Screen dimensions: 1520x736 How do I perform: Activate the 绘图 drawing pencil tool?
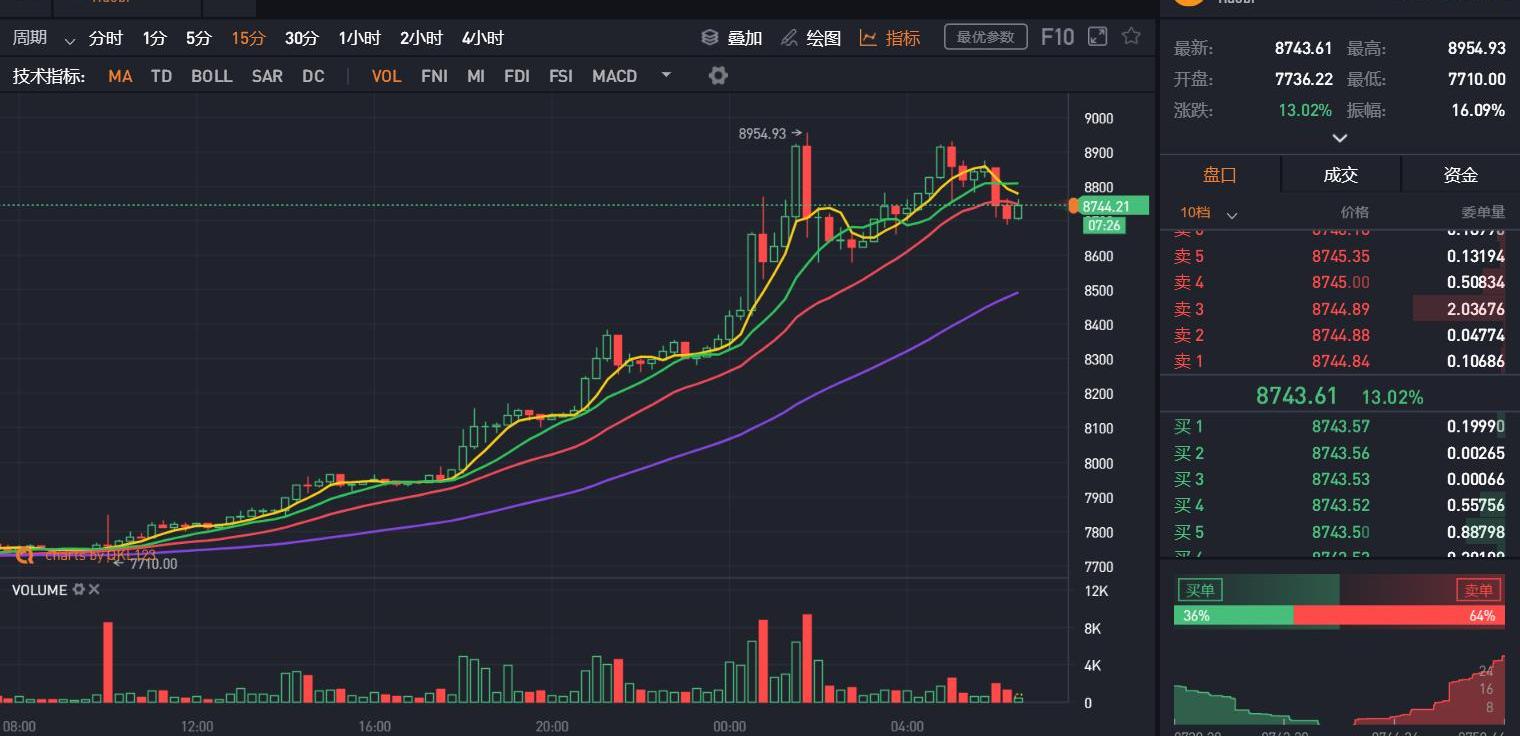pyautogui.click(x=789, y=38)
